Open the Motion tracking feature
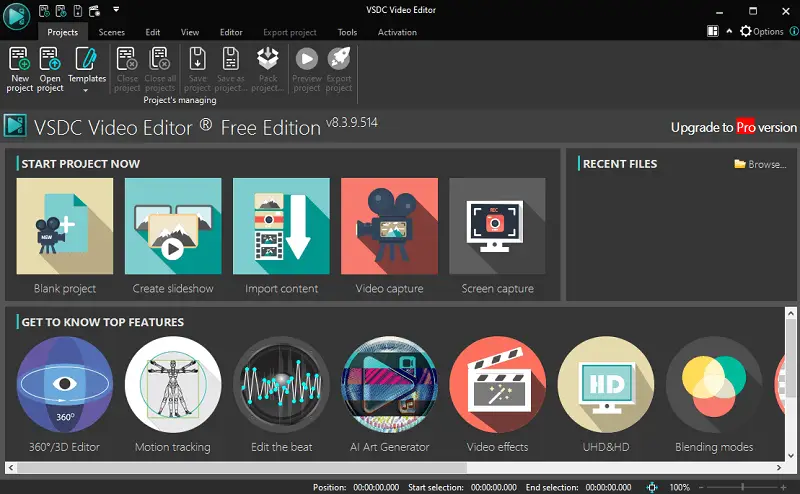The width and height of the screenshot is (800, 494). 173,384
